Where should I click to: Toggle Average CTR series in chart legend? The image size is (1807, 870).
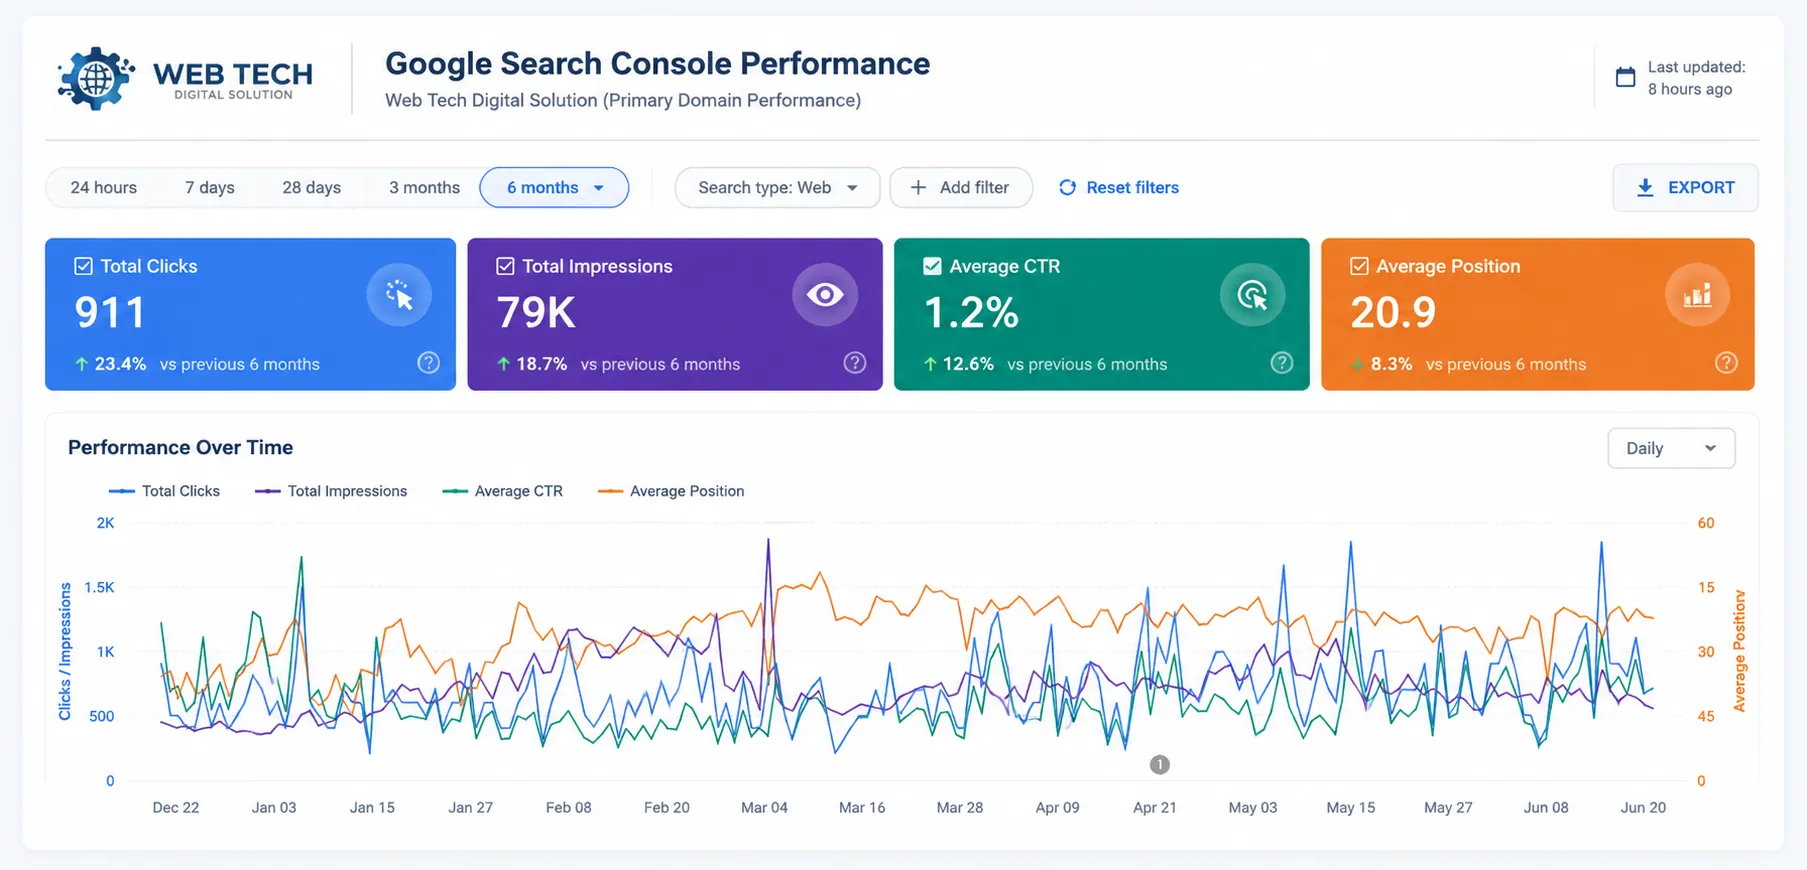pyautogui.click(x=503, y=491)
